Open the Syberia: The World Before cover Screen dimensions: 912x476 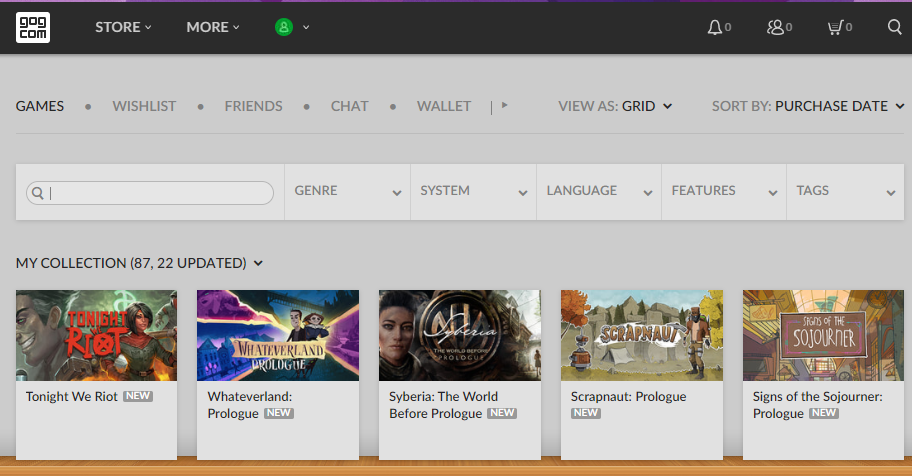[460, 336]
